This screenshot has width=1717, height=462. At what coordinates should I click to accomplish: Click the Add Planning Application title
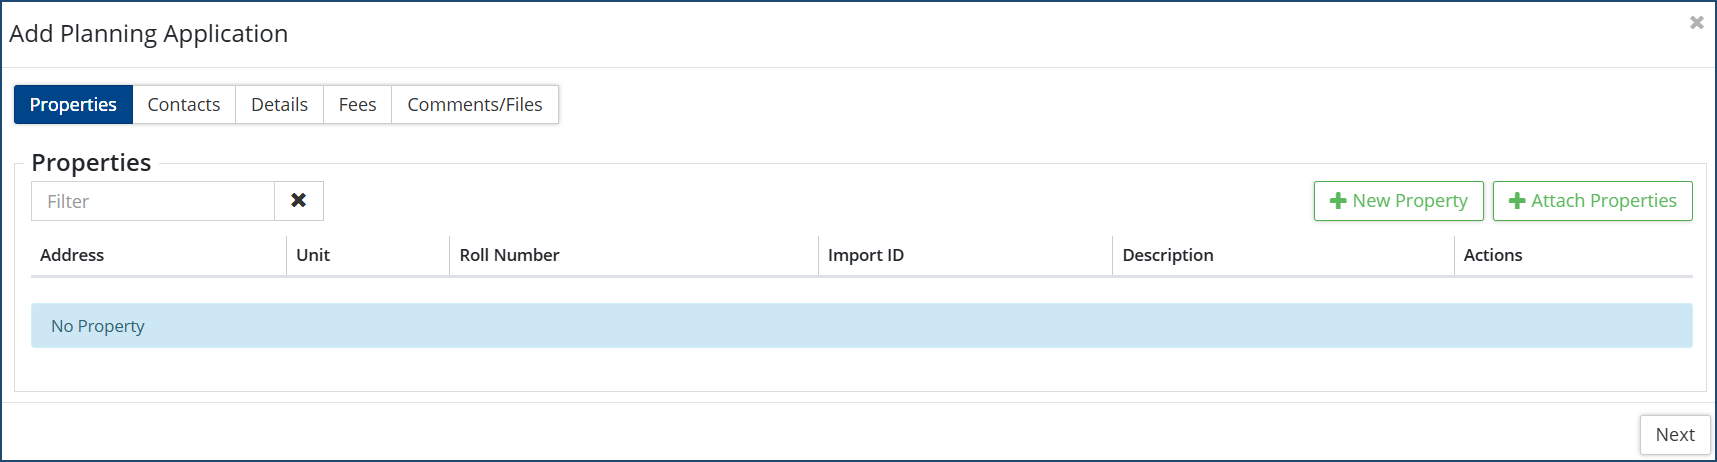(149, 34)
